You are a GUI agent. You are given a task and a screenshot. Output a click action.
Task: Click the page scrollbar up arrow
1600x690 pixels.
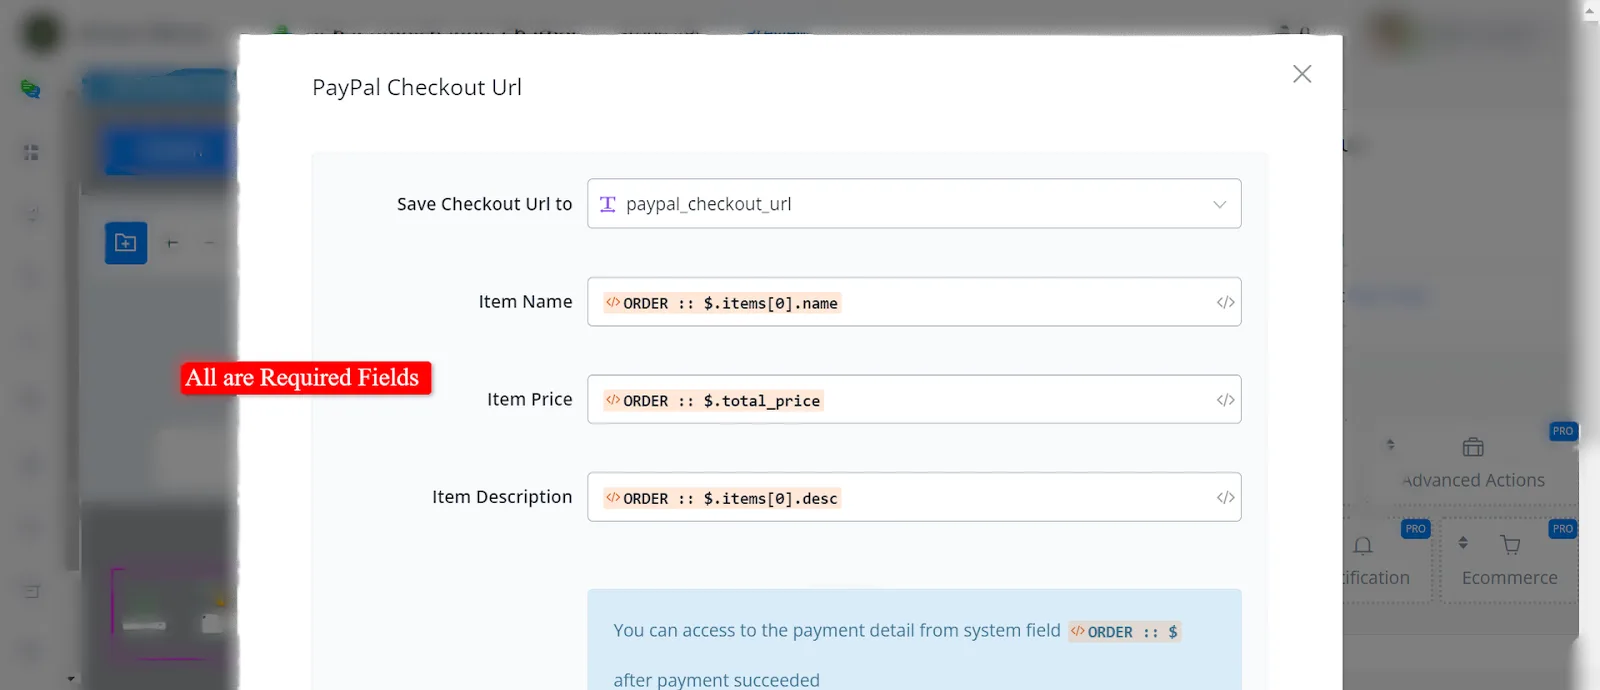[x=1590, y=10]
